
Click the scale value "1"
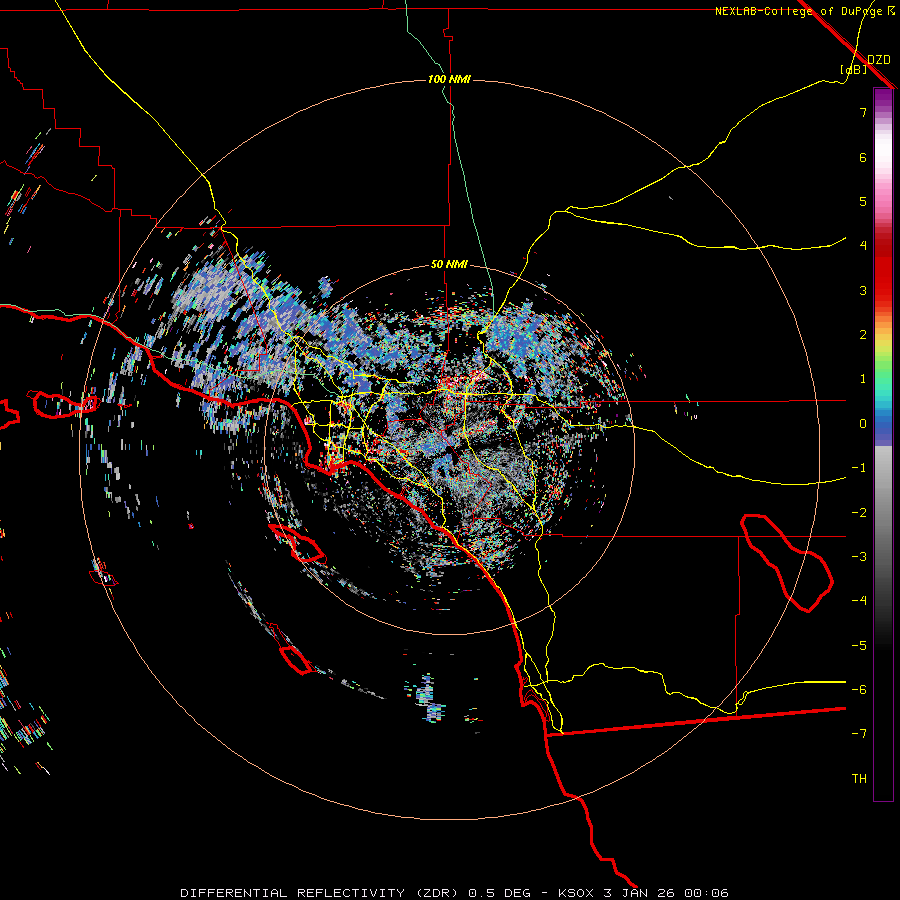(x=863, y=379)
